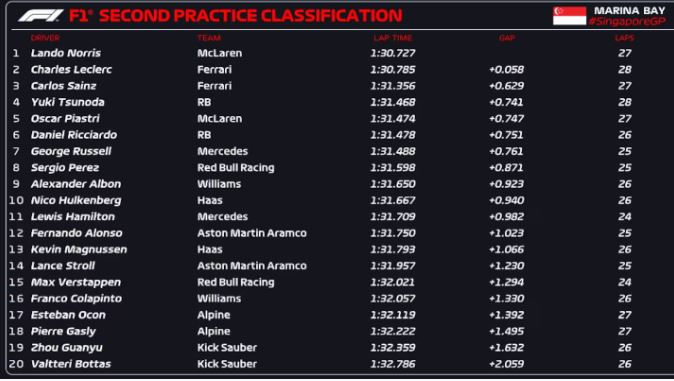674x381 pixels.
Task: Select Lewis Hamilton's Mercedes team entry
Action: (222, 216)
